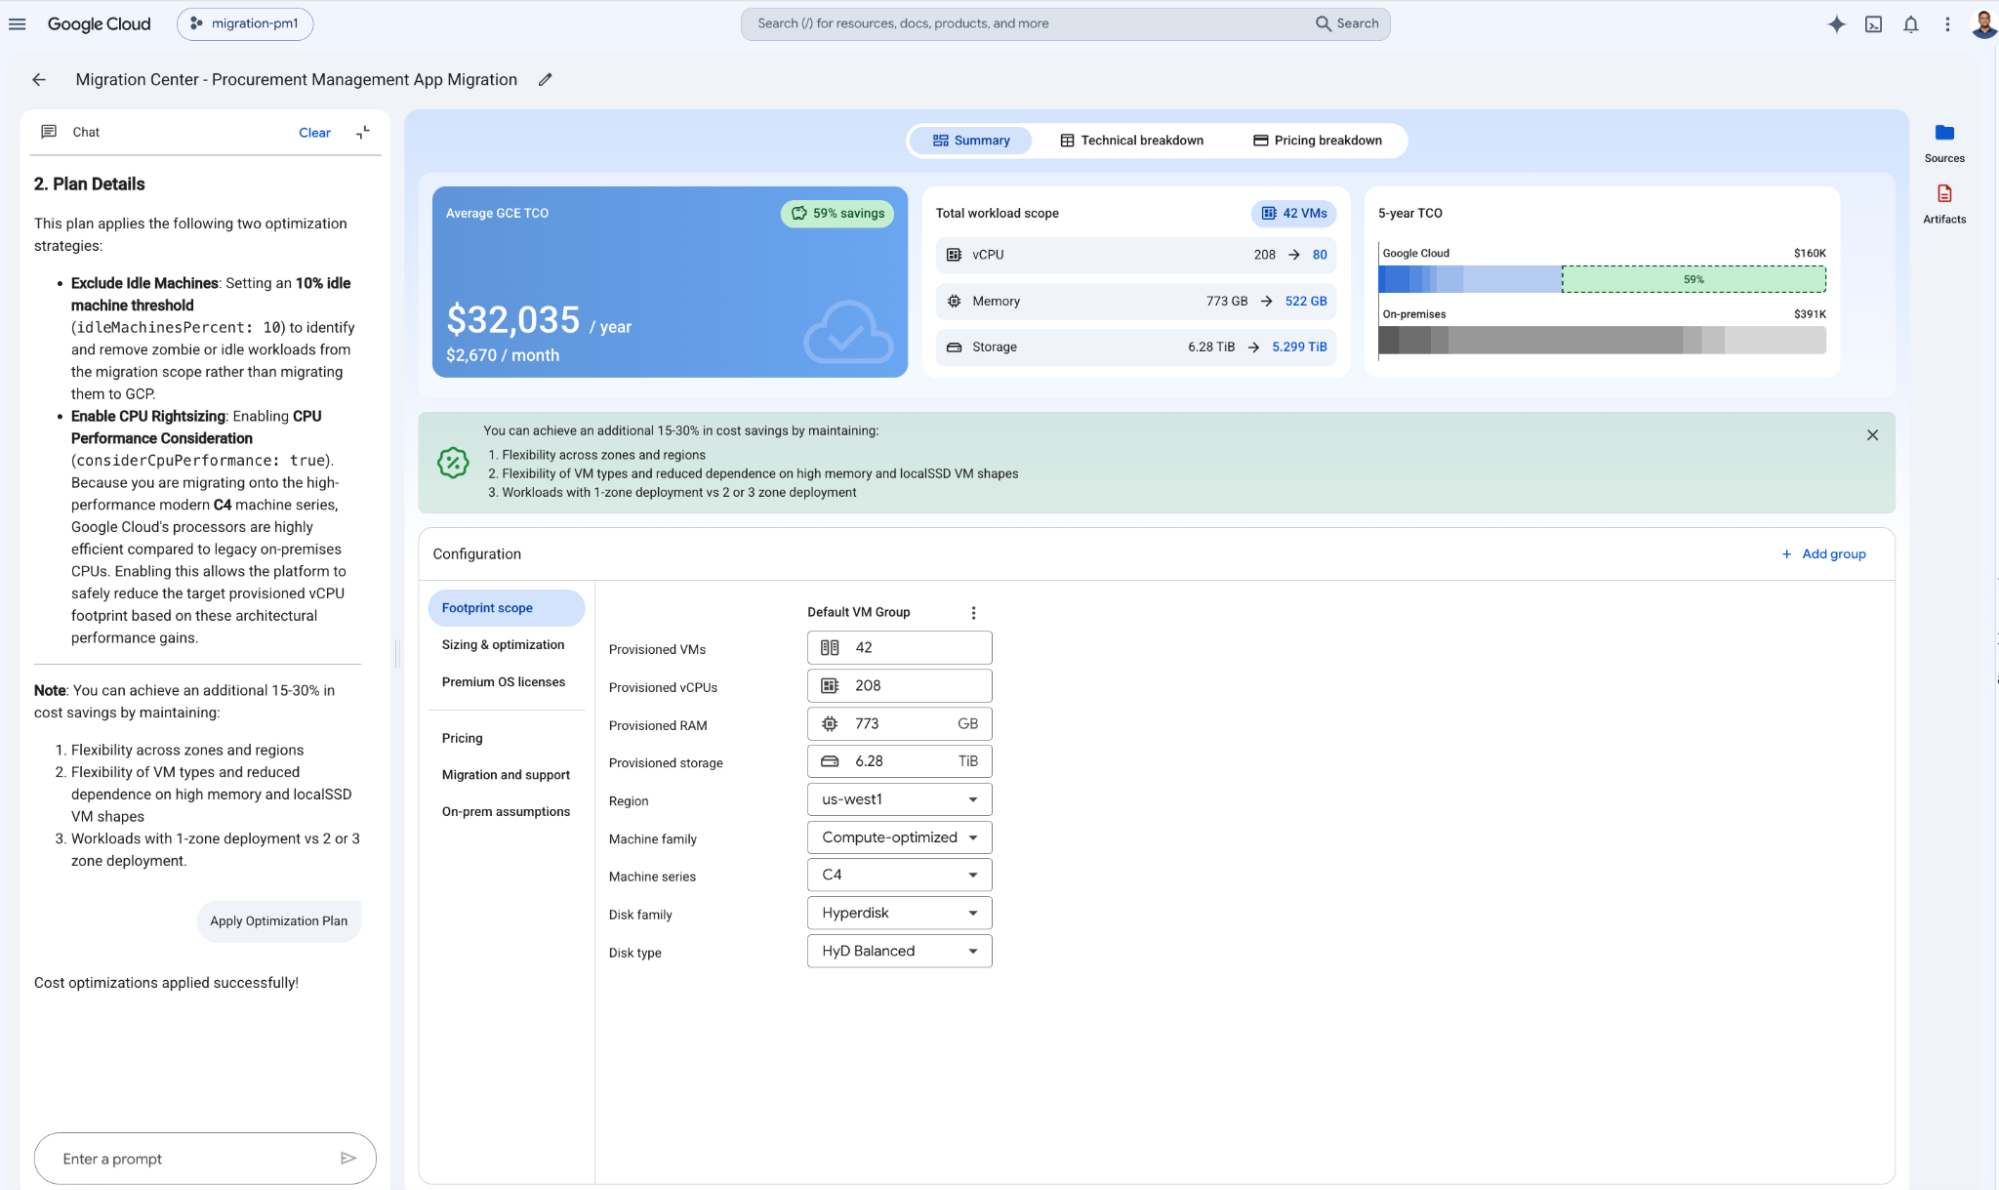Screen dimensions: 1999x1190
Task: Click the Storage scope row icon
Action: [954, 347]
